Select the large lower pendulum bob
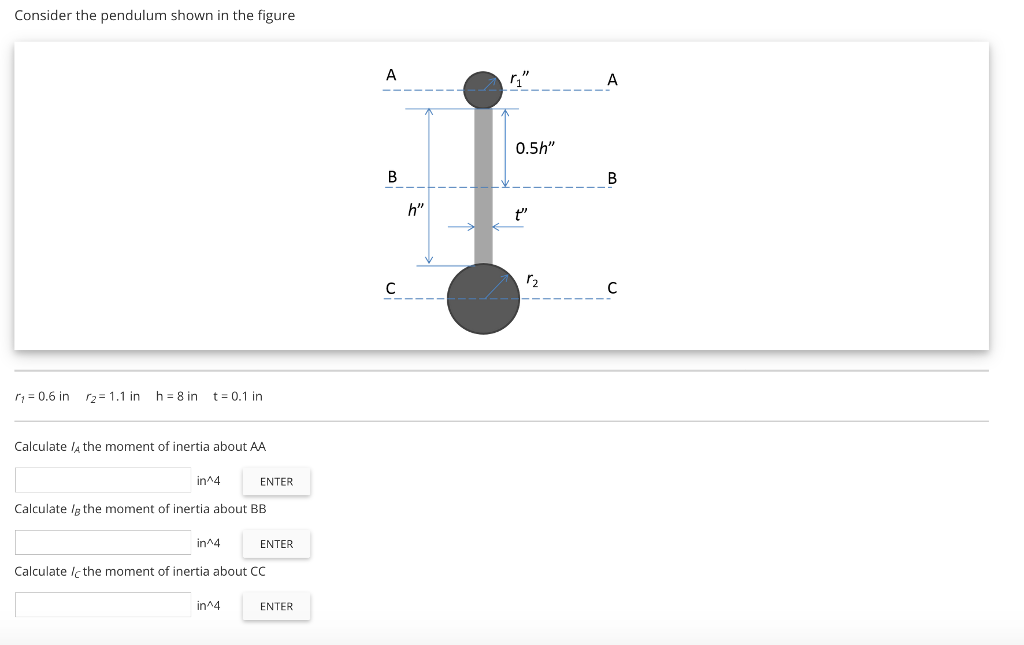The image size is (1024, 645). (484, 297)
